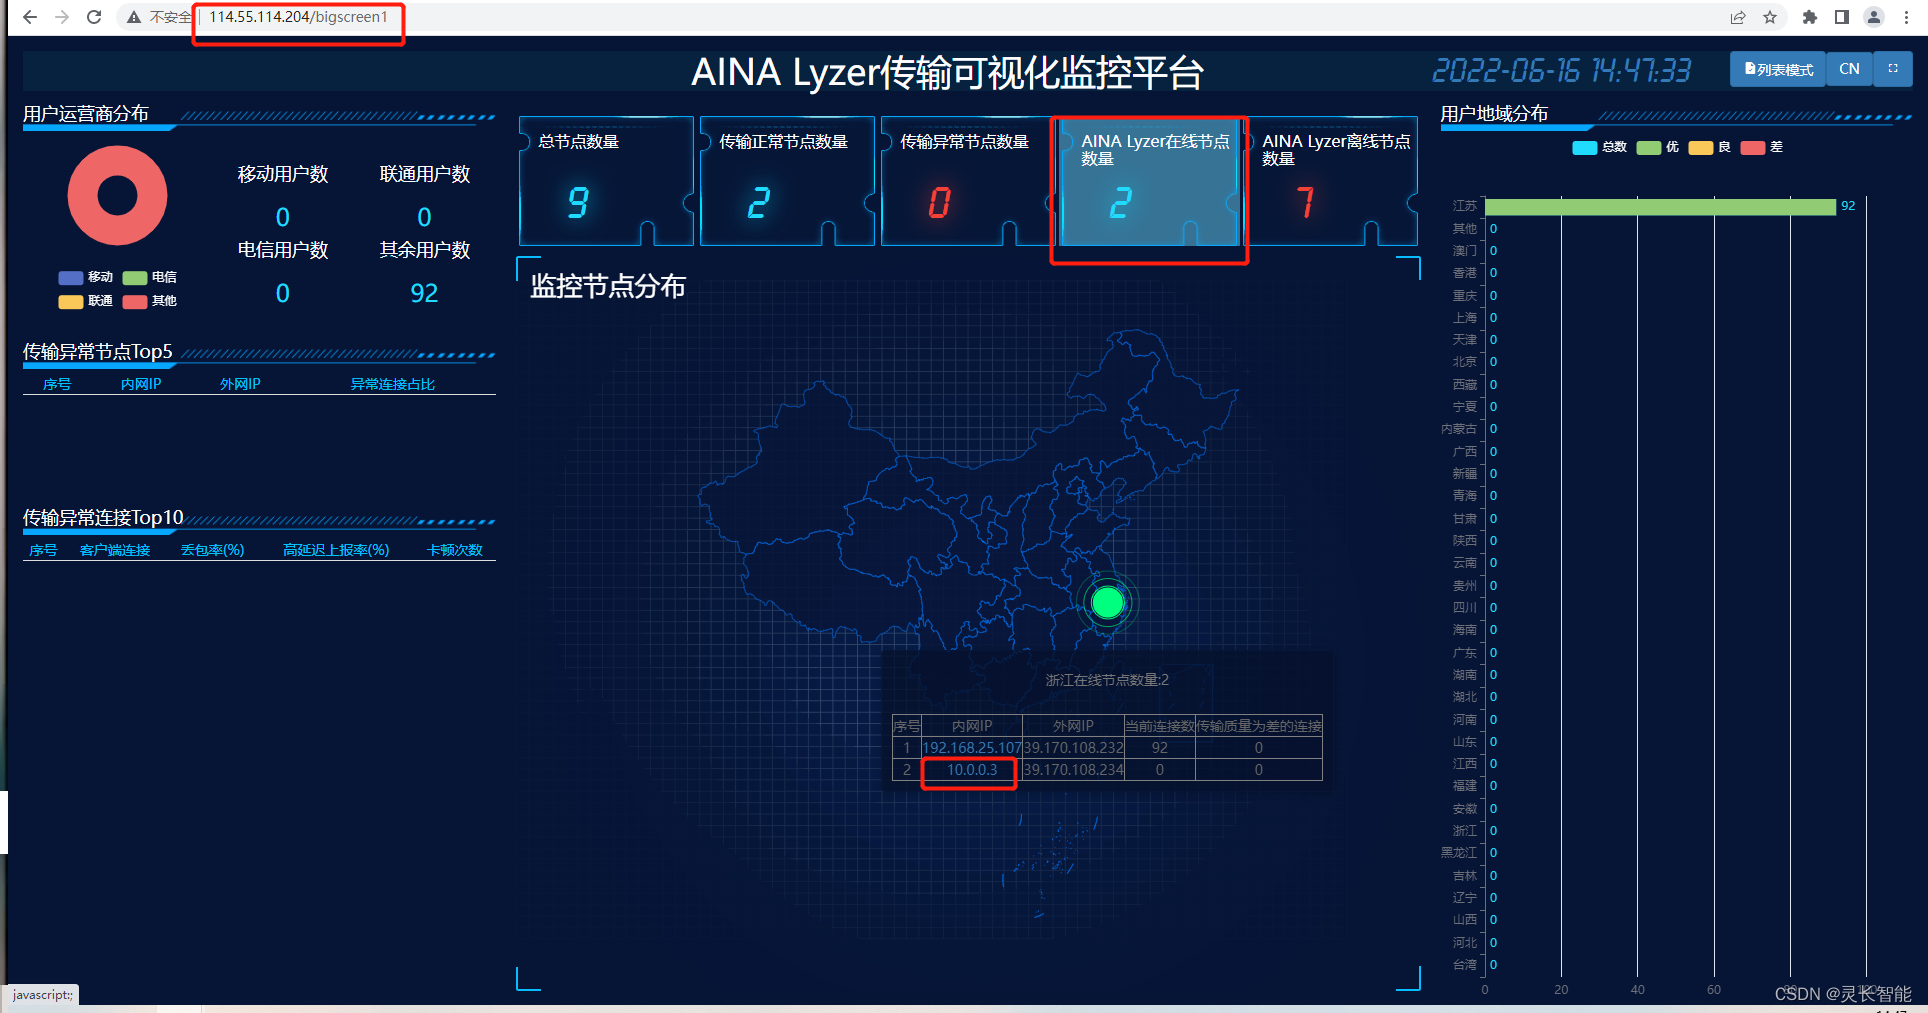Click the 卡顿次数 column header
Image resolution: width=1928 pixels, height=1013 pixels.
coord(455,550)
